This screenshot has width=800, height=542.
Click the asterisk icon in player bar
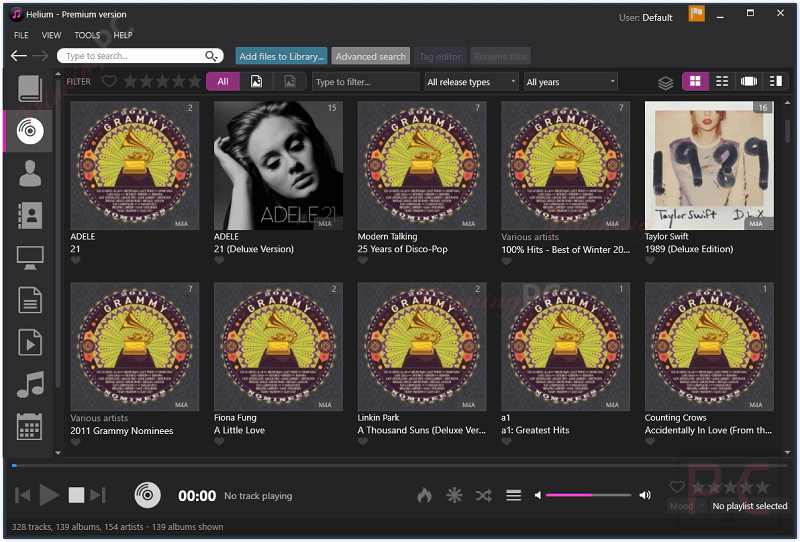tap(454, 495)
